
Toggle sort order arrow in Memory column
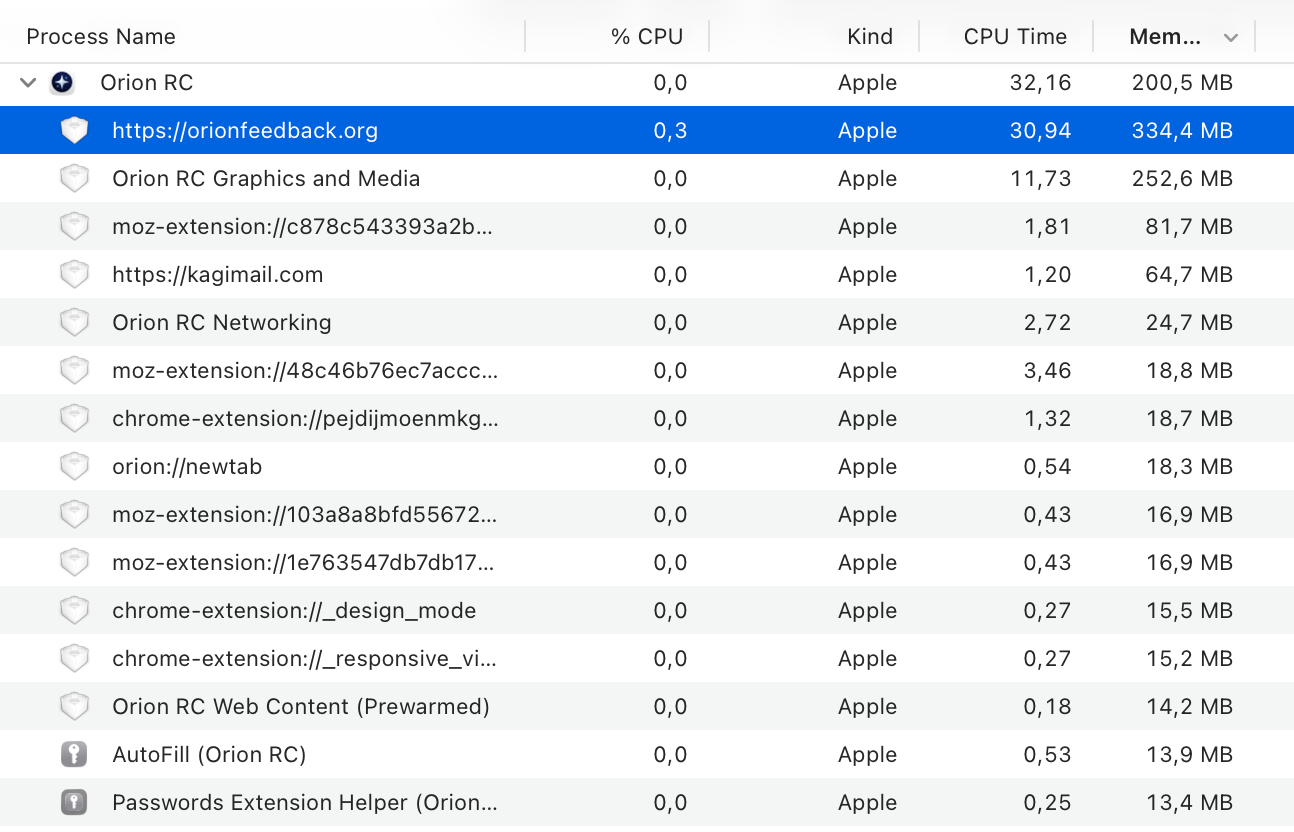1231,38
